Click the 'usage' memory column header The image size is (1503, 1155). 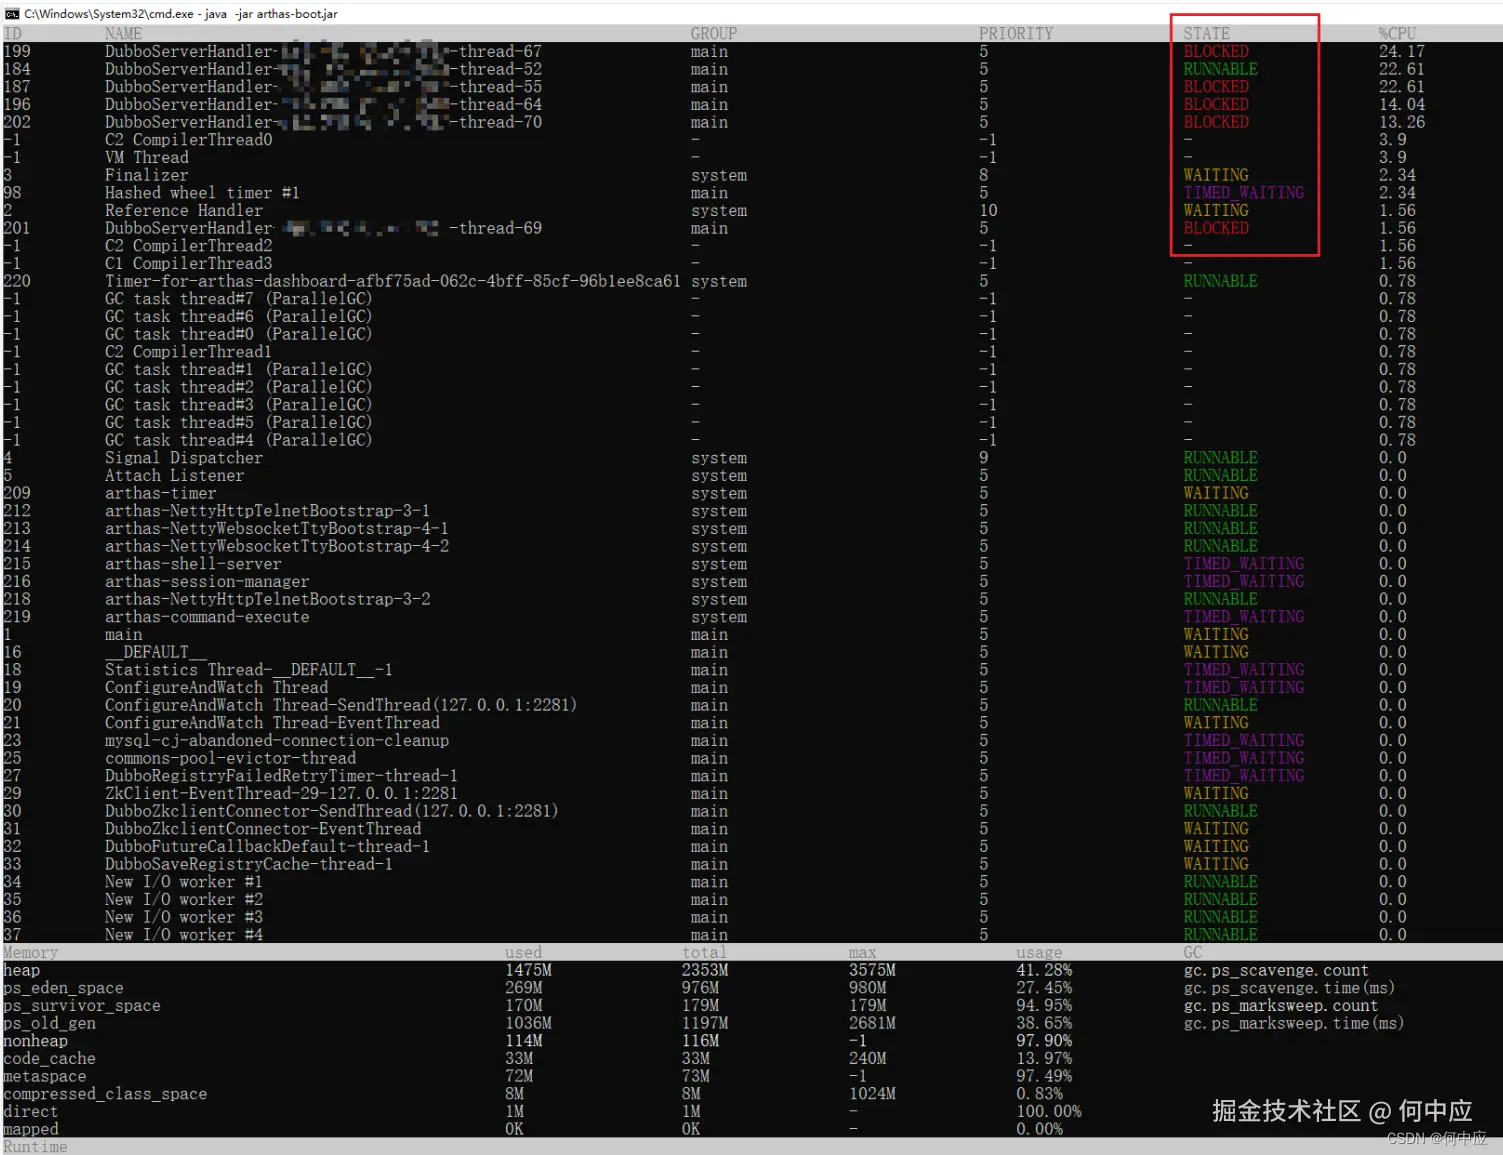1039,952
